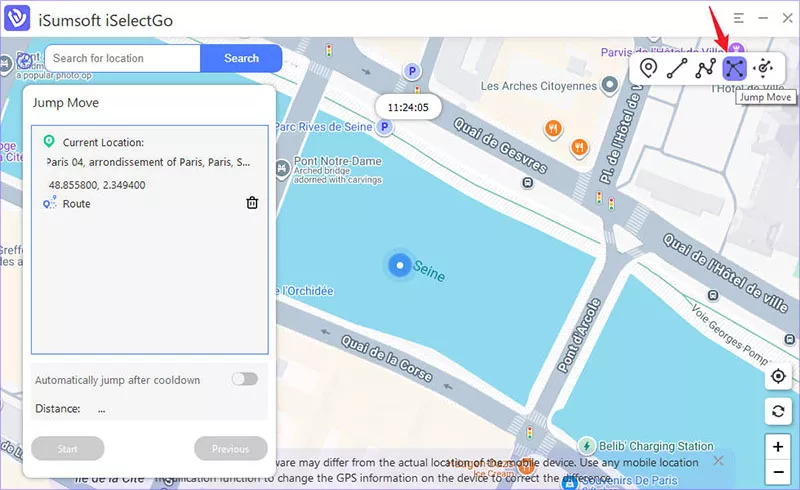Select the Teleport mode pin icon
The height and width of the screenshot is (490, 800).
click(x=649, y=68)
